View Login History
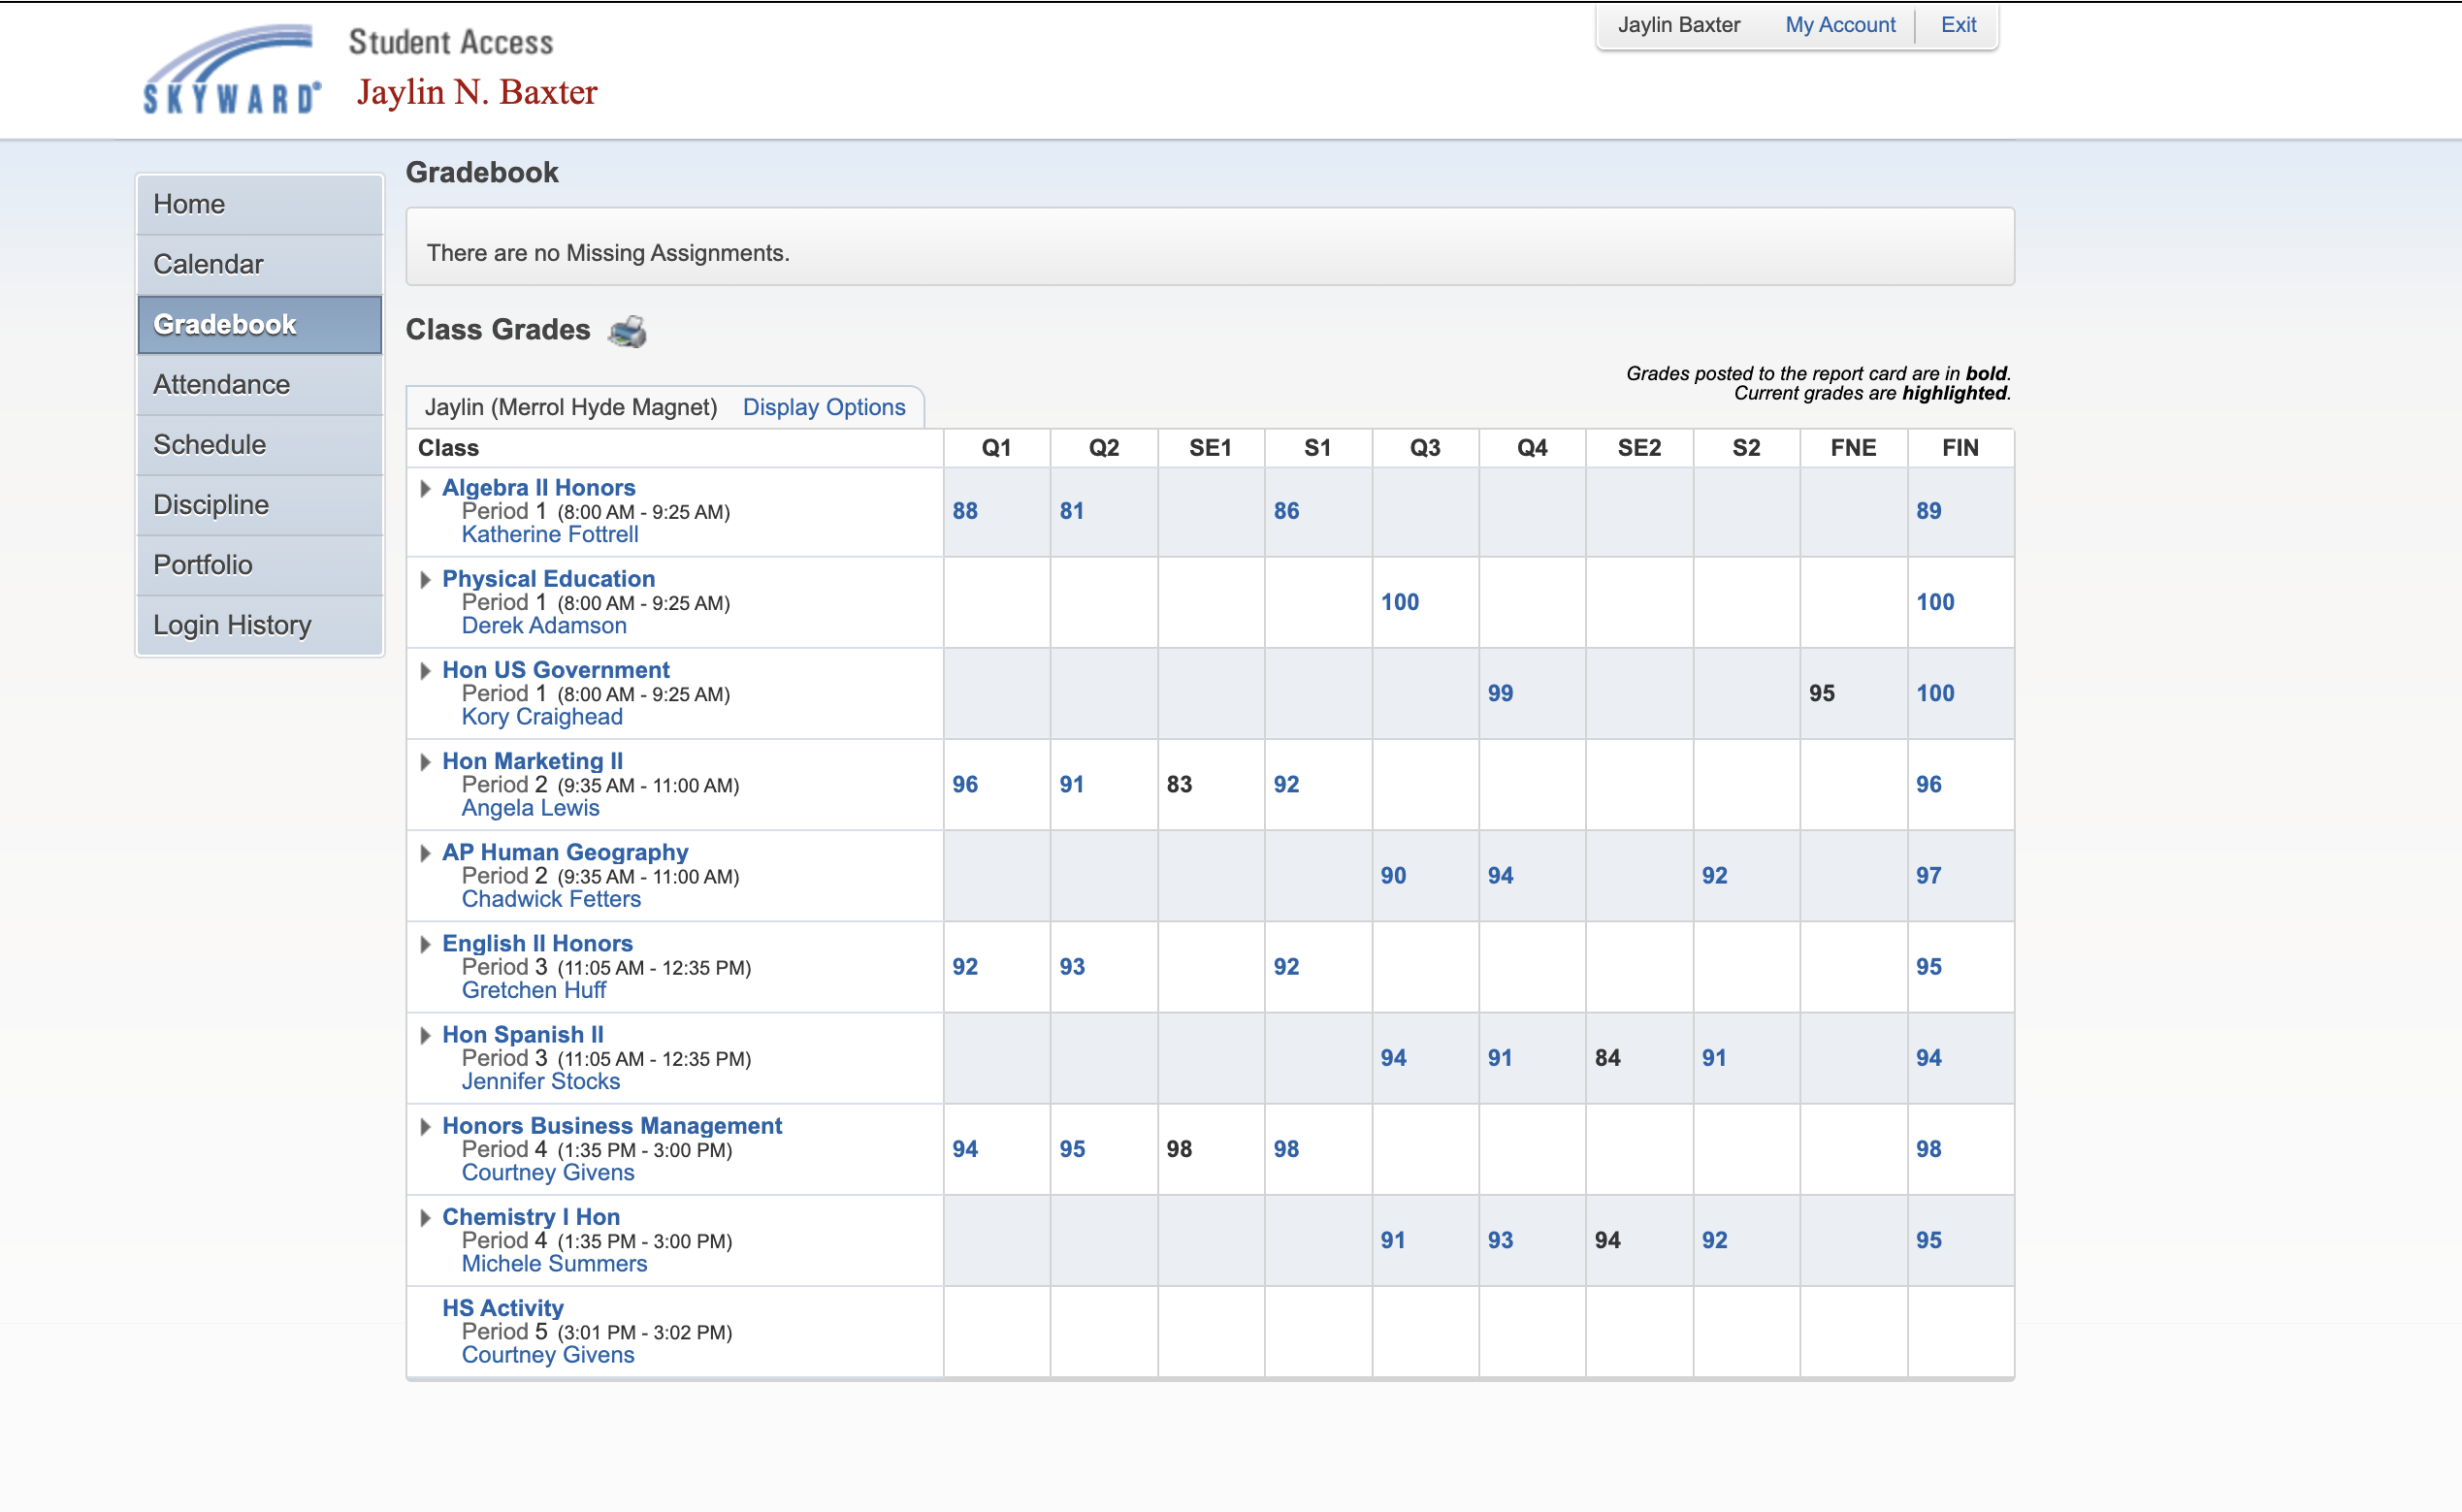2462x1512 pixels. 260,625
